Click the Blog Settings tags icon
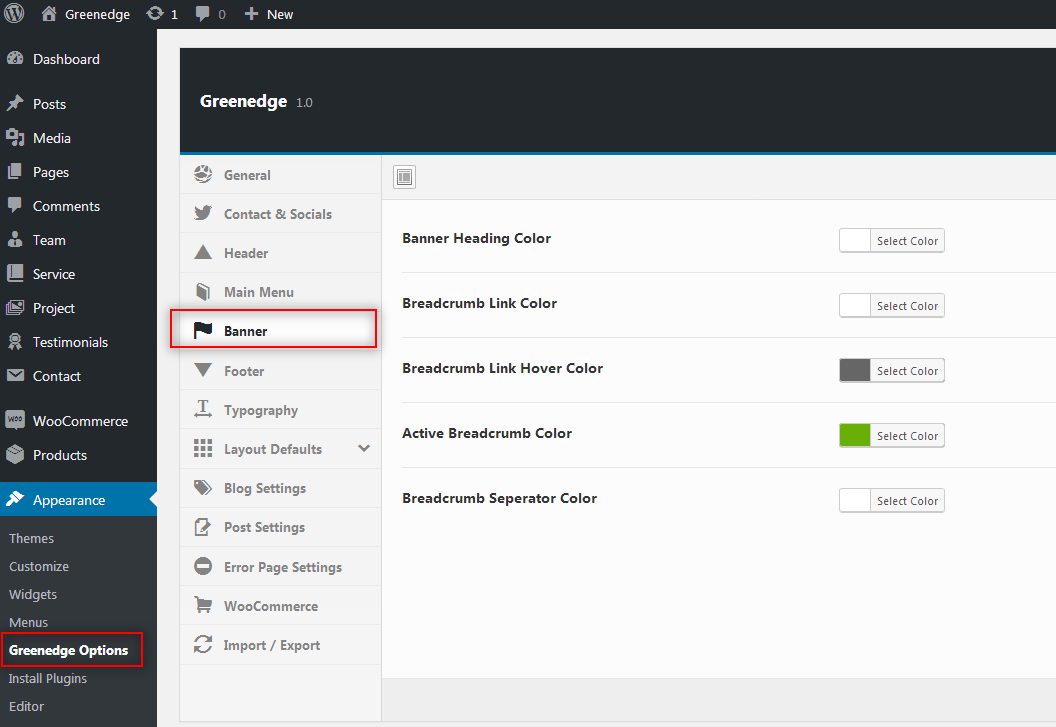The height and width of the screenshot is (727, 1056). [x=203, y=487]
